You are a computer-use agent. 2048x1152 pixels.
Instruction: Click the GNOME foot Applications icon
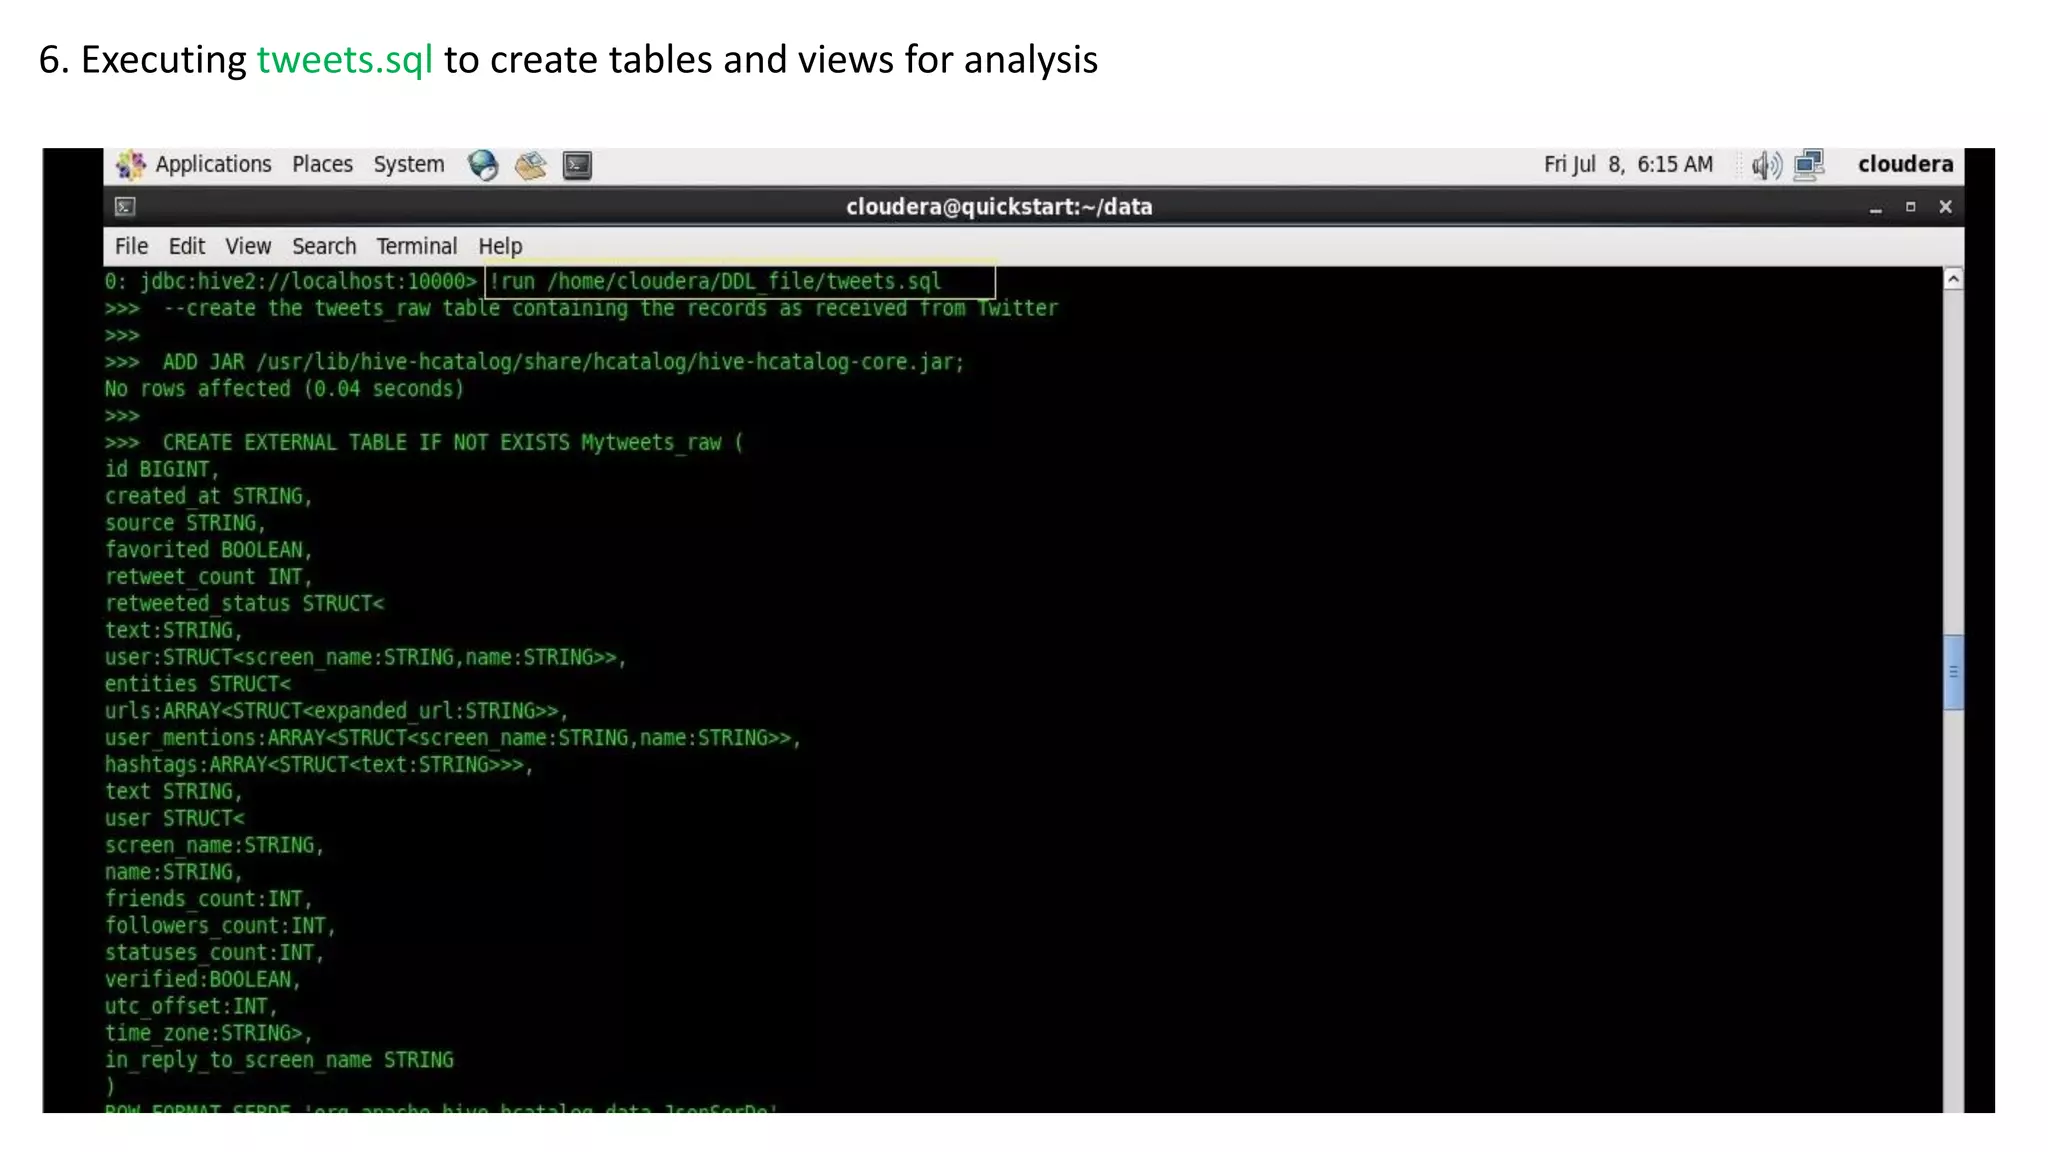(x=131, y=165)
